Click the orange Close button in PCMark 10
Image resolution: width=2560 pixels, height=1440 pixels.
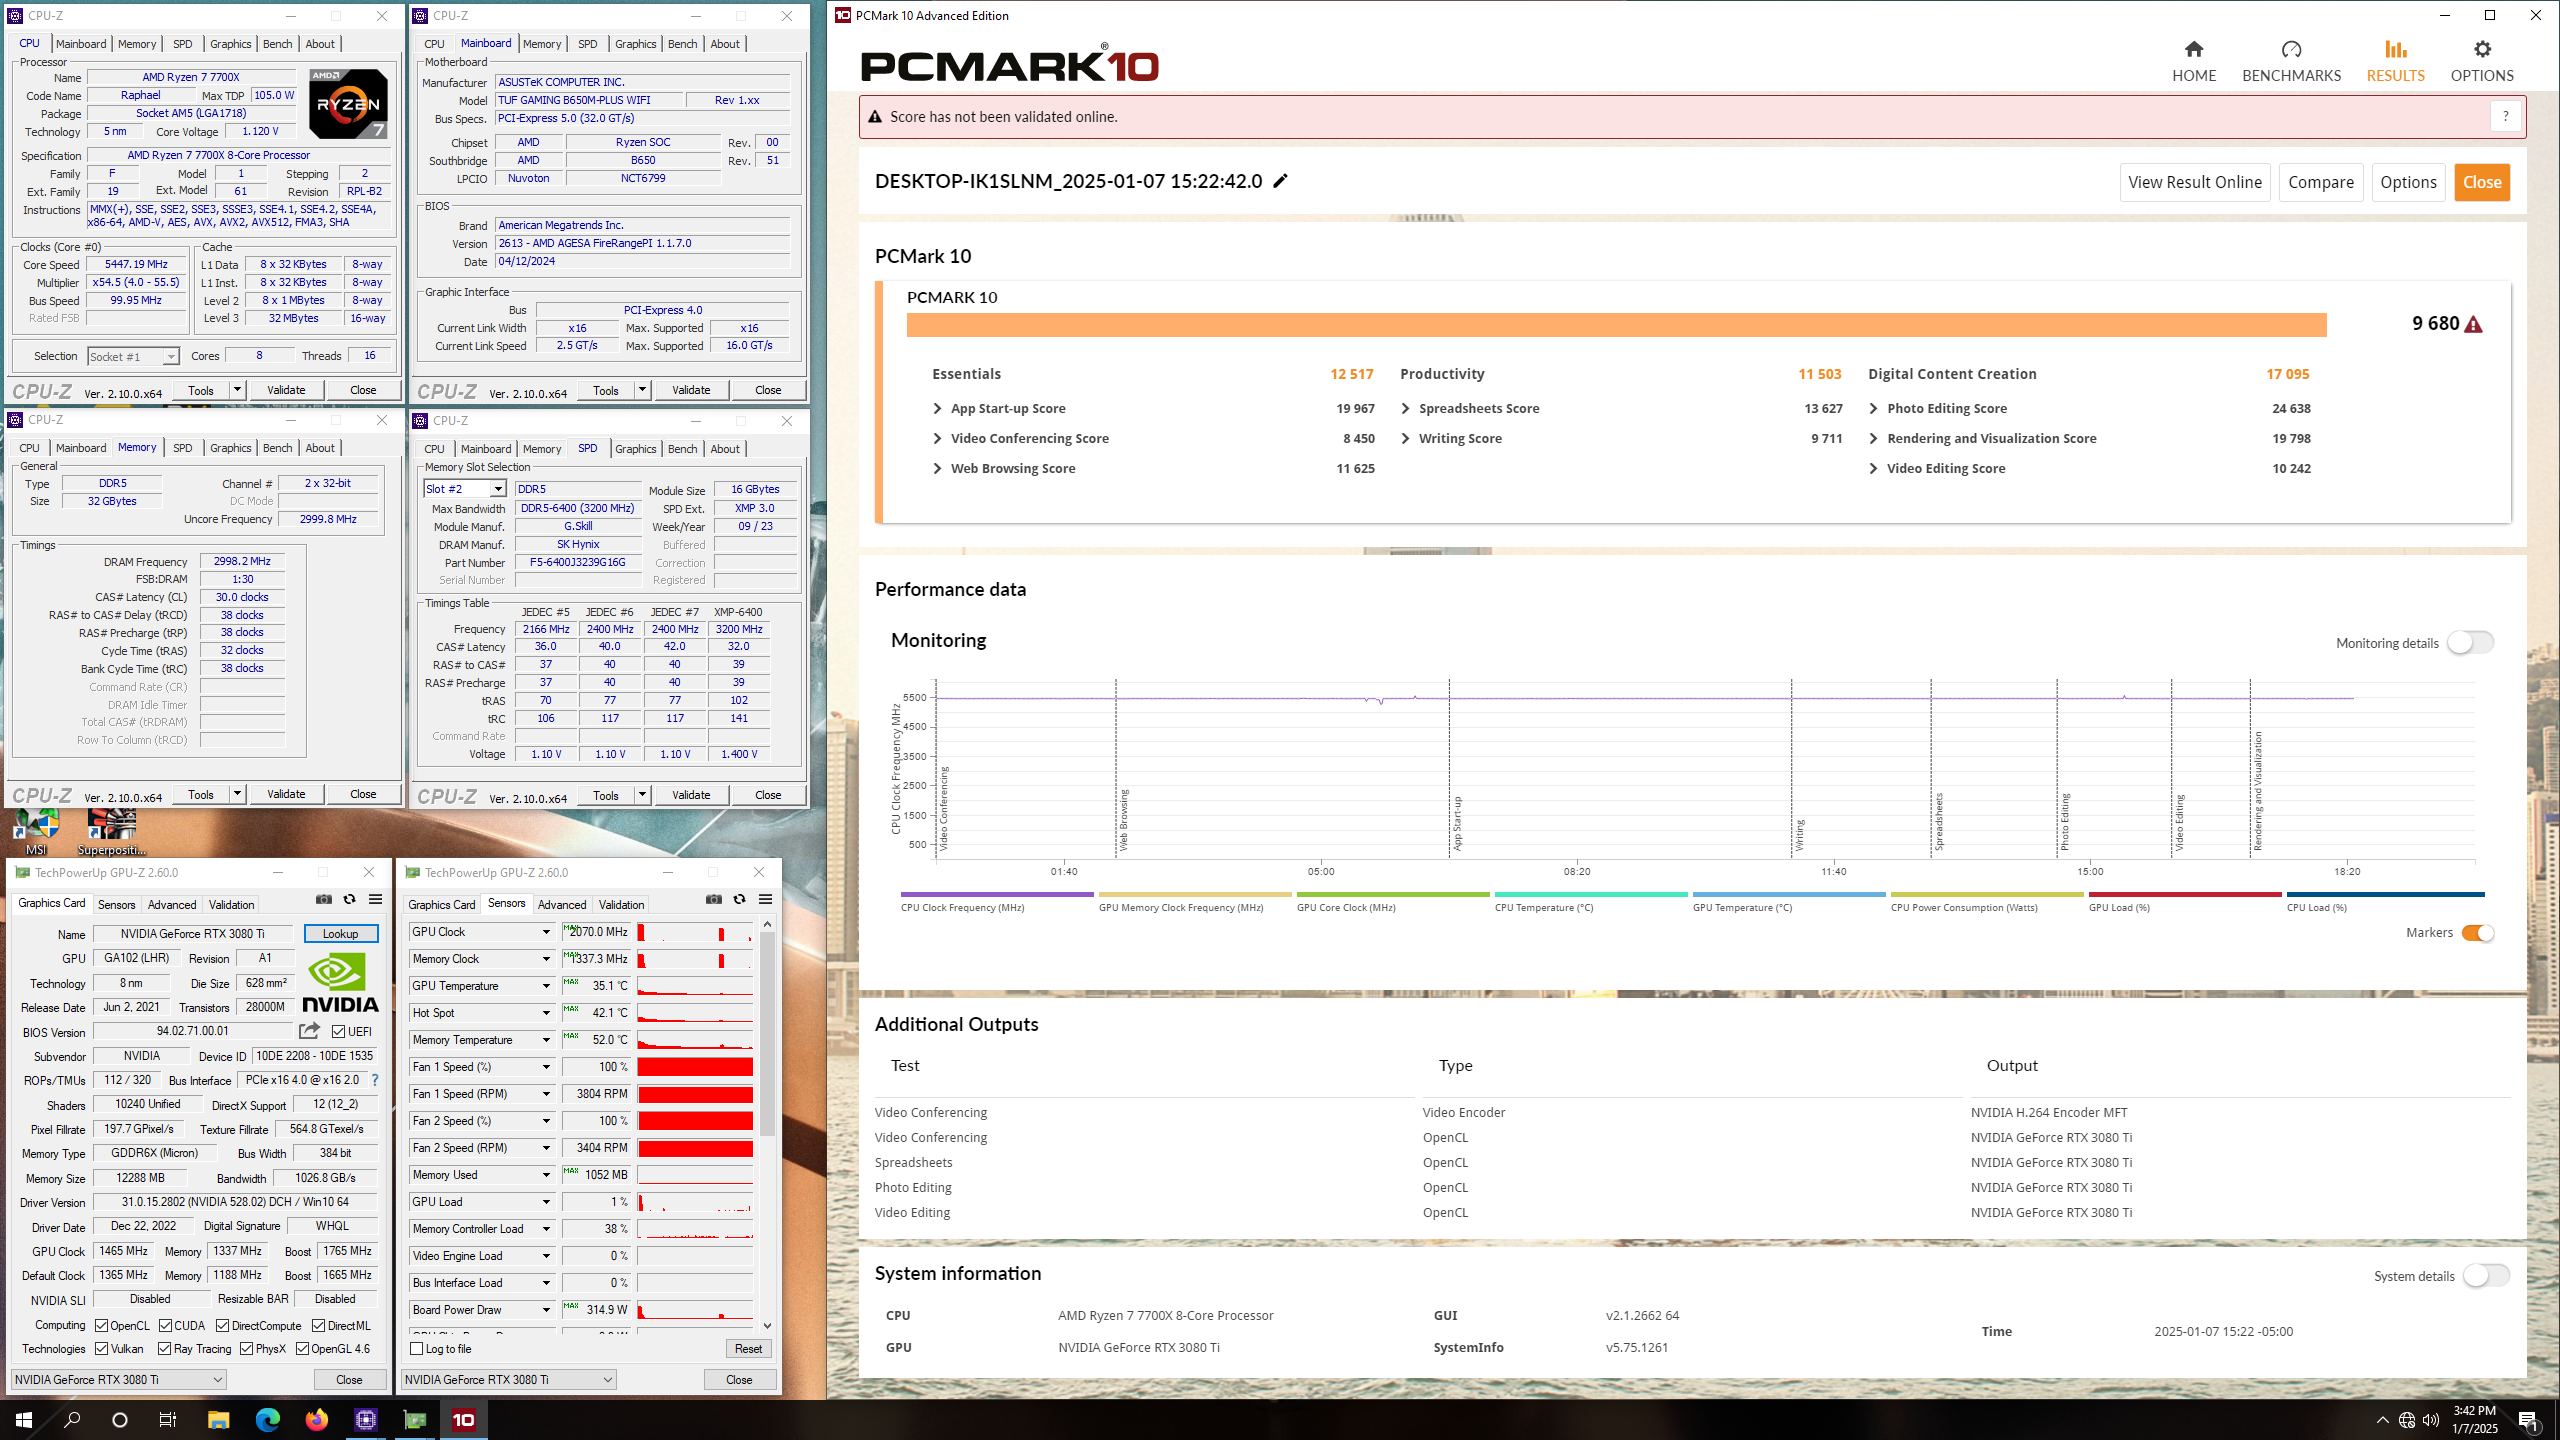[x=2482, y=182]
